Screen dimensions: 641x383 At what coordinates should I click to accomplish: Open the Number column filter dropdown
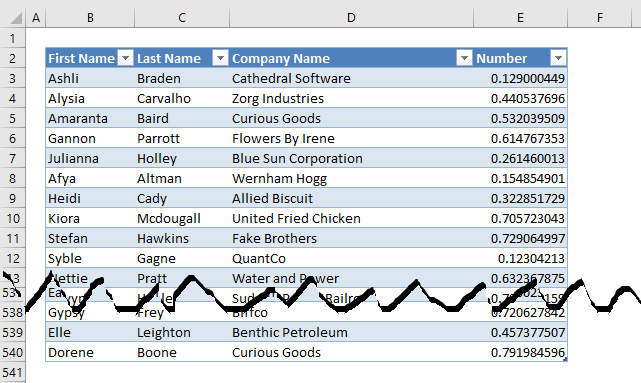(558, 58)
